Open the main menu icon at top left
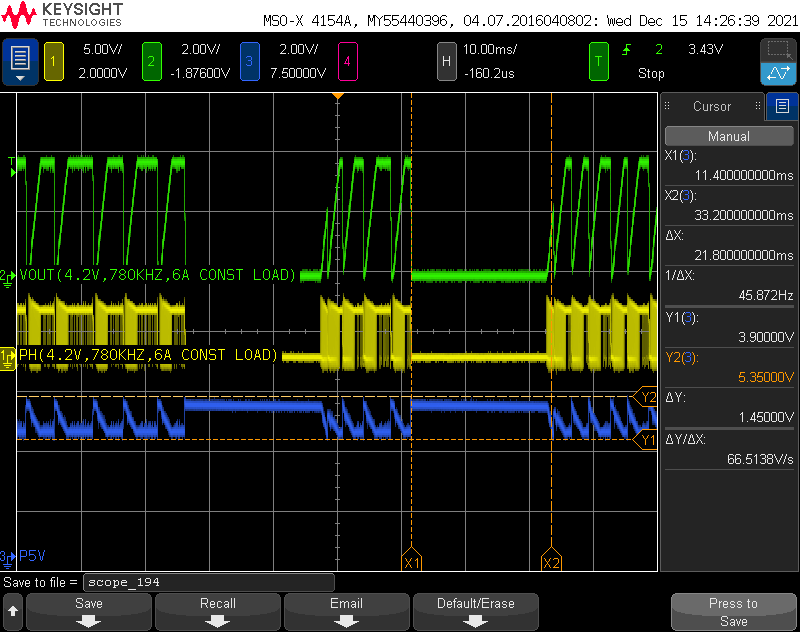 (20, 62)
